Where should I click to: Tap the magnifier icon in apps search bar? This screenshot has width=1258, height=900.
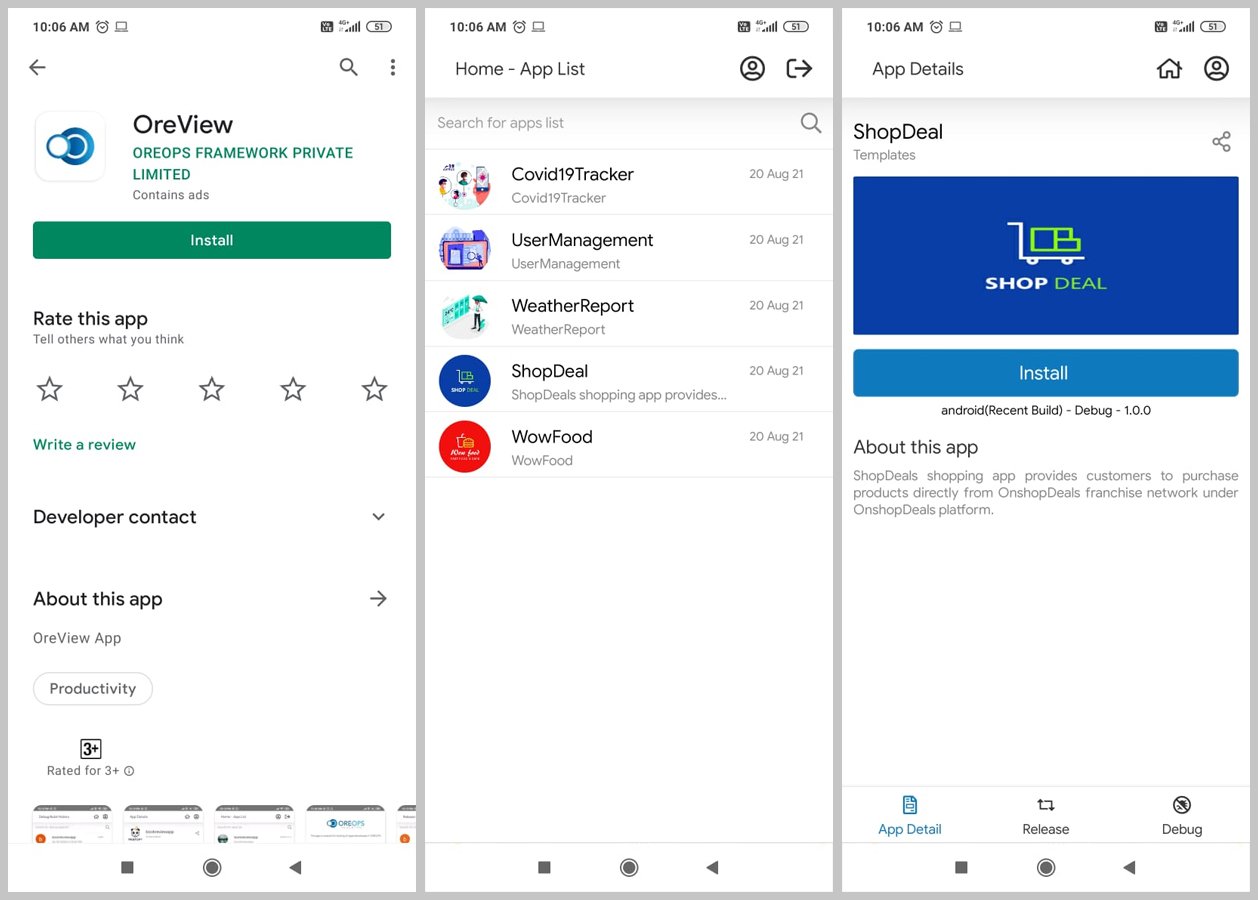[811, 123]
